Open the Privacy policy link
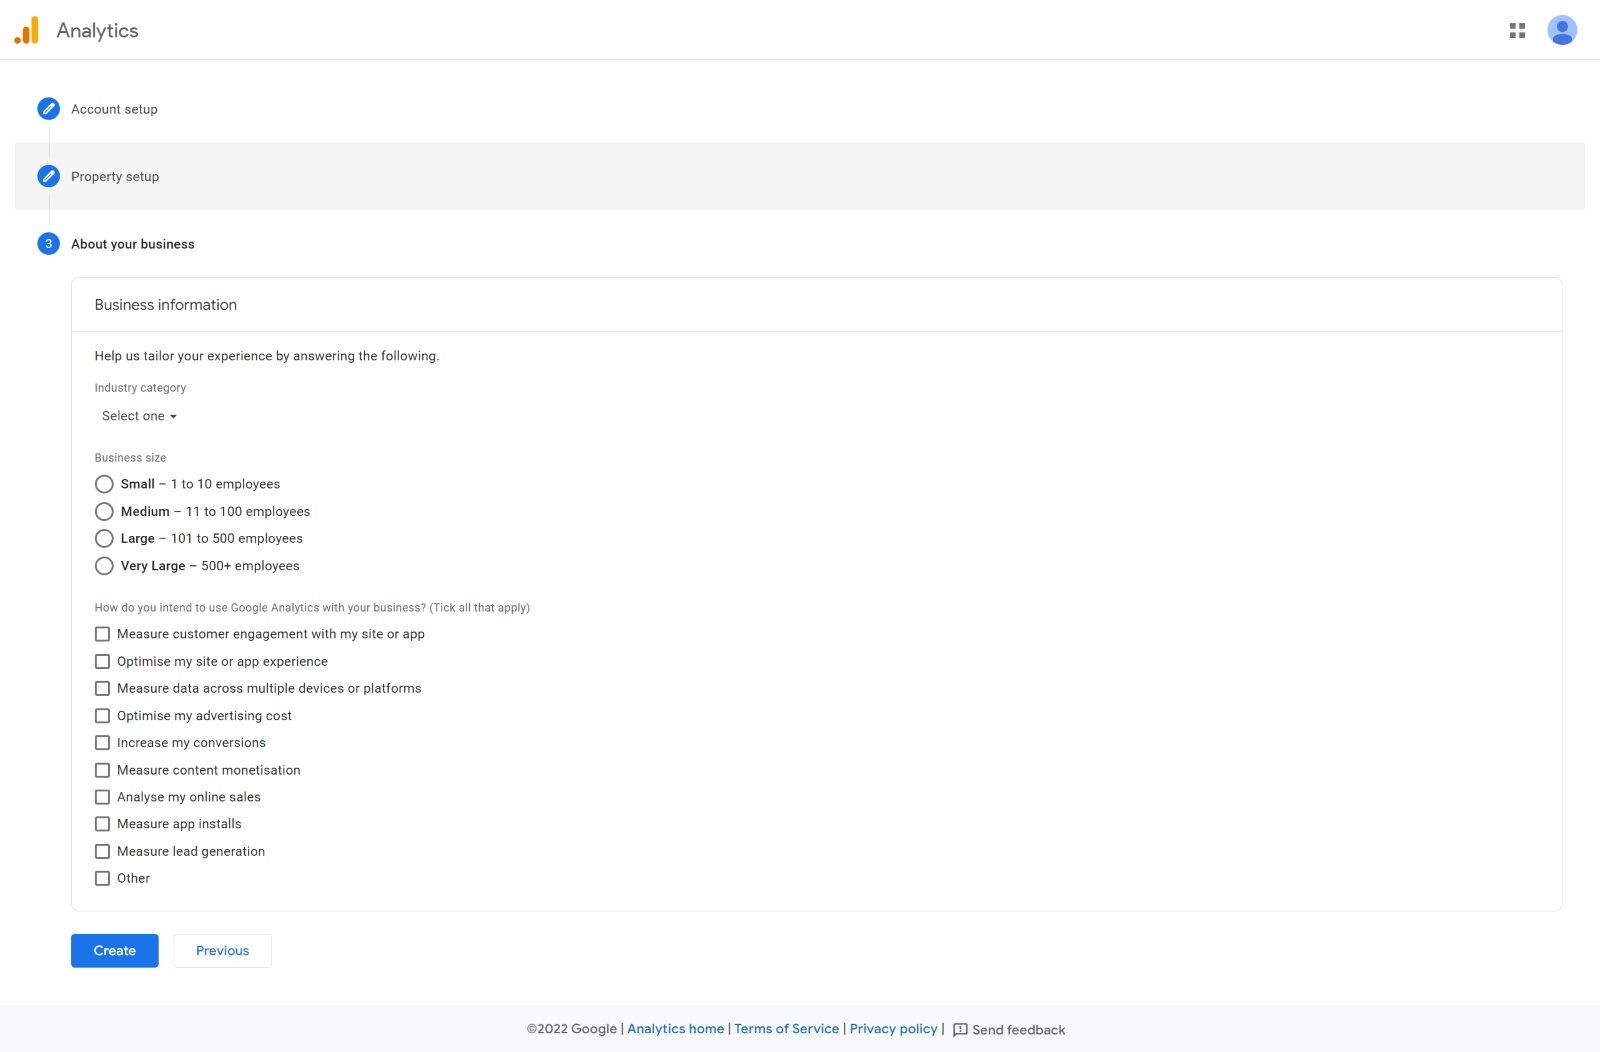This screenshot has height=1052, width=1600. (894, 1029)
